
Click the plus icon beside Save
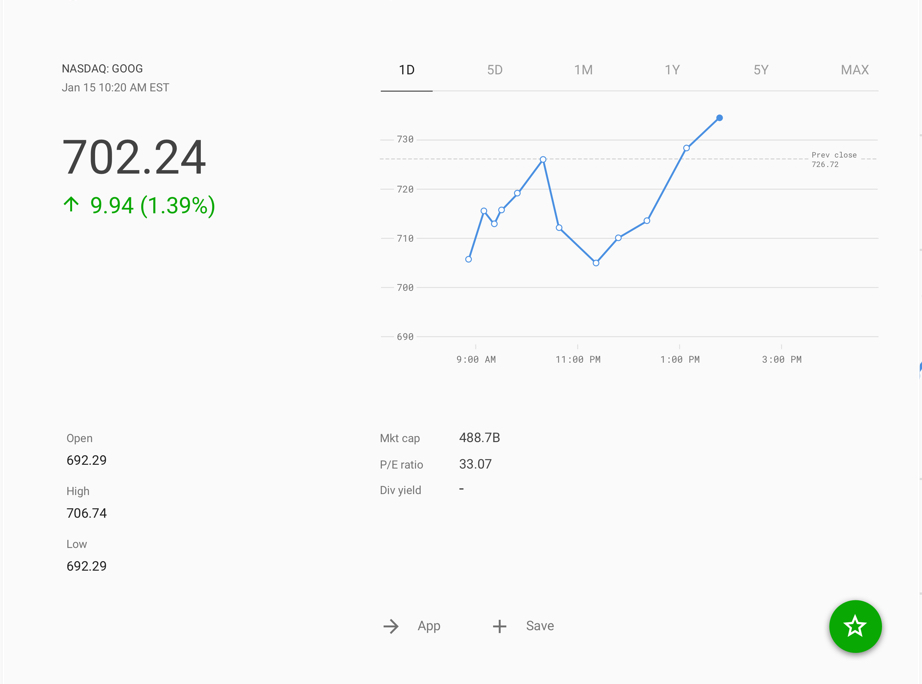(x=499, y=626)
